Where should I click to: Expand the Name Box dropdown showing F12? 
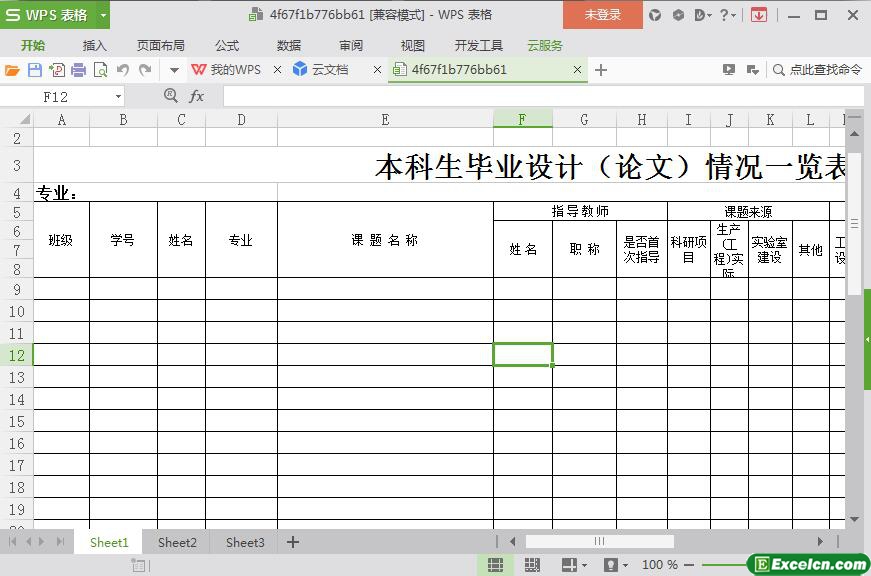tap(118, 97)
